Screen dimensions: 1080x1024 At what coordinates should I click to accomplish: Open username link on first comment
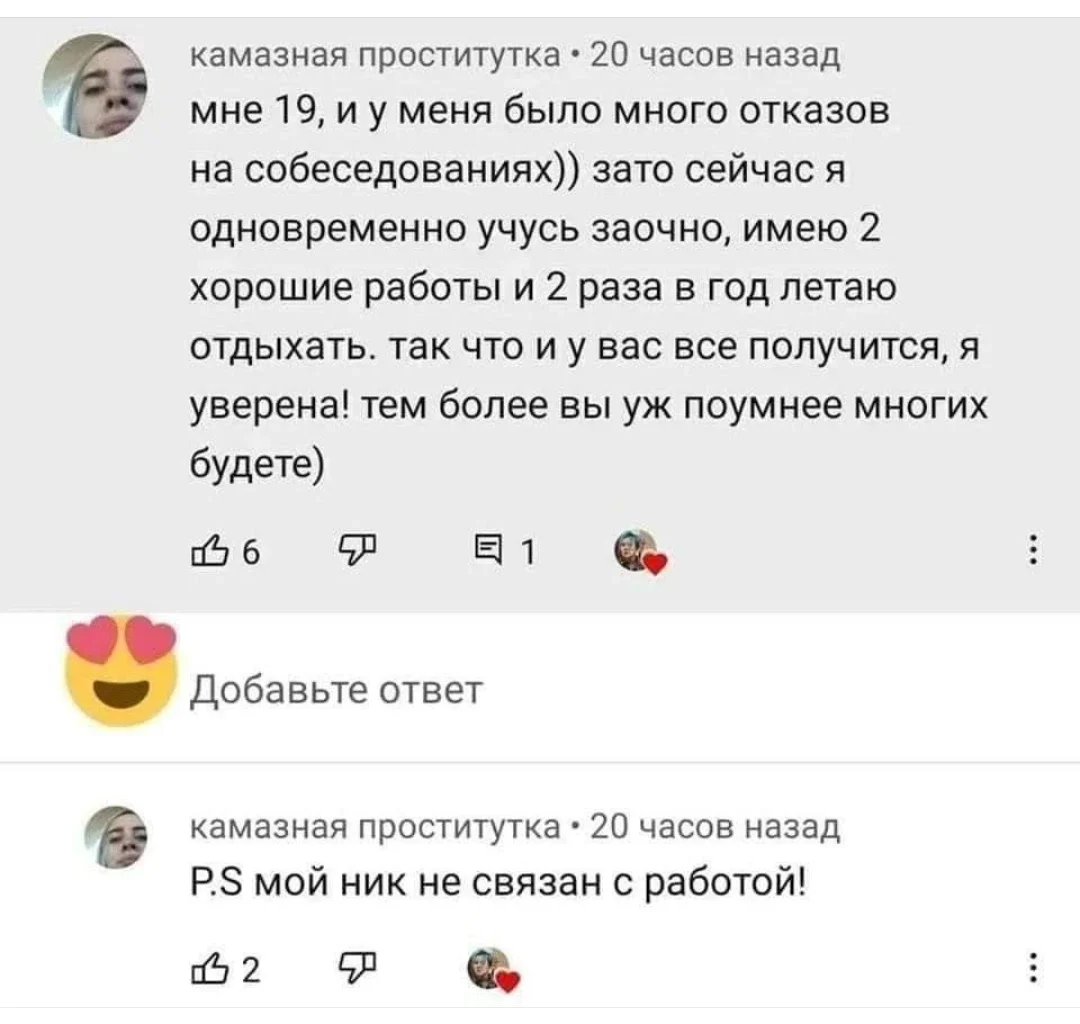(373, 59)
